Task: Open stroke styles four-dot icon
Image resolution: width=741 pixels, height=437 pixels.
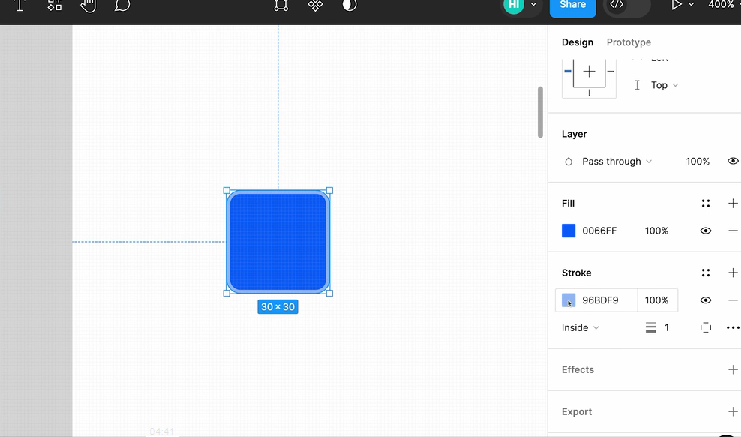Action: tap(706, 273)
